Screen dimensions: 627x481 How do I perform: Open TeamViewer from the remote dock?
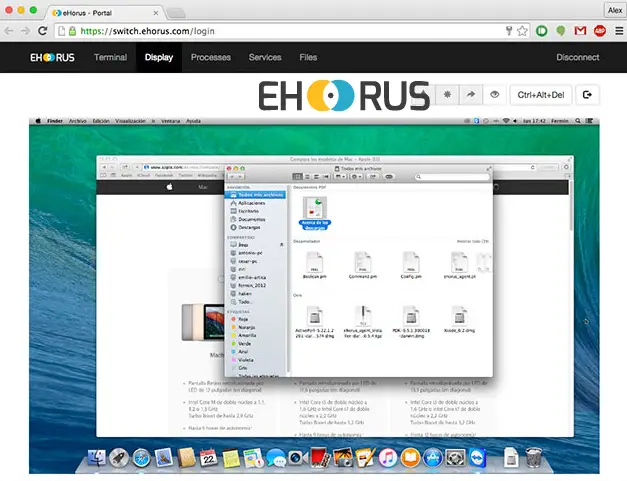coord(477,458)
